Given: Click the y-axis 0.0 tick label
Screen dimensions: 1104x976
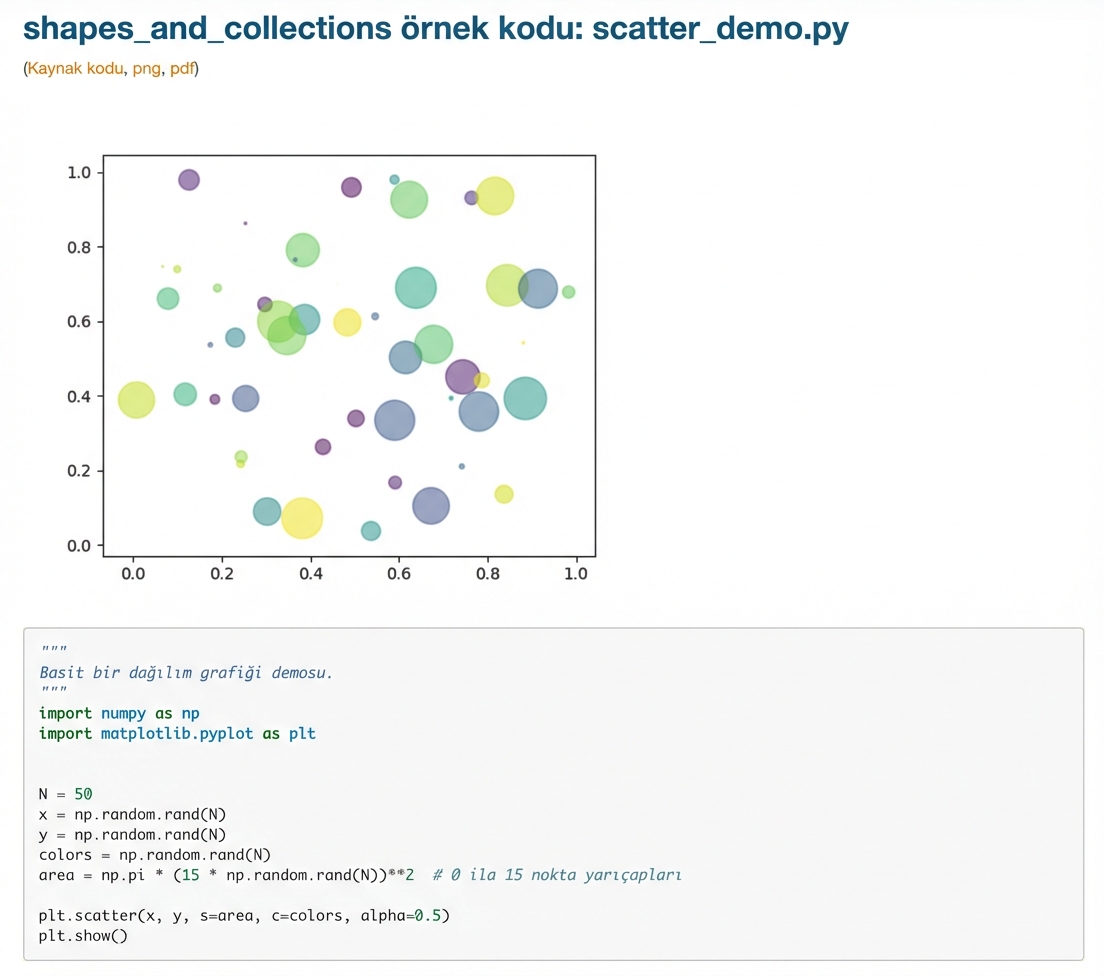Looking at the screenshot, I should click(79, 546).
